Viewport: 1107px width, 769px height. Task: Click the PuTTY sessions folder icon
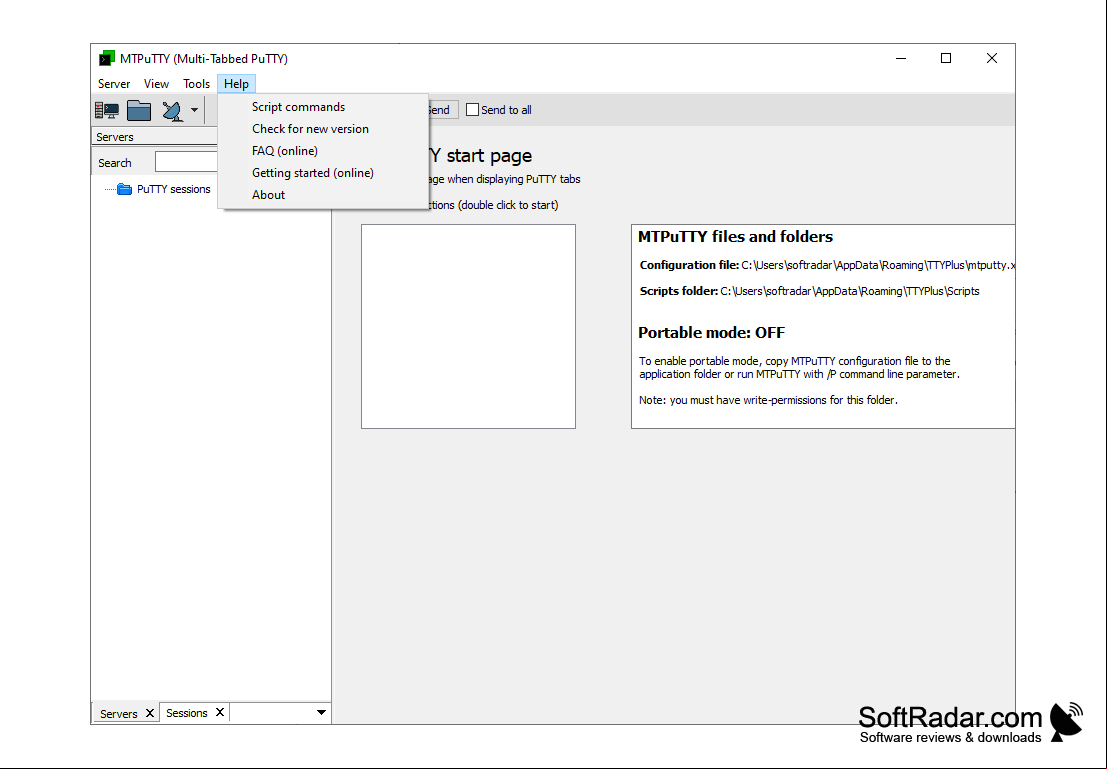tap(124, 189)
